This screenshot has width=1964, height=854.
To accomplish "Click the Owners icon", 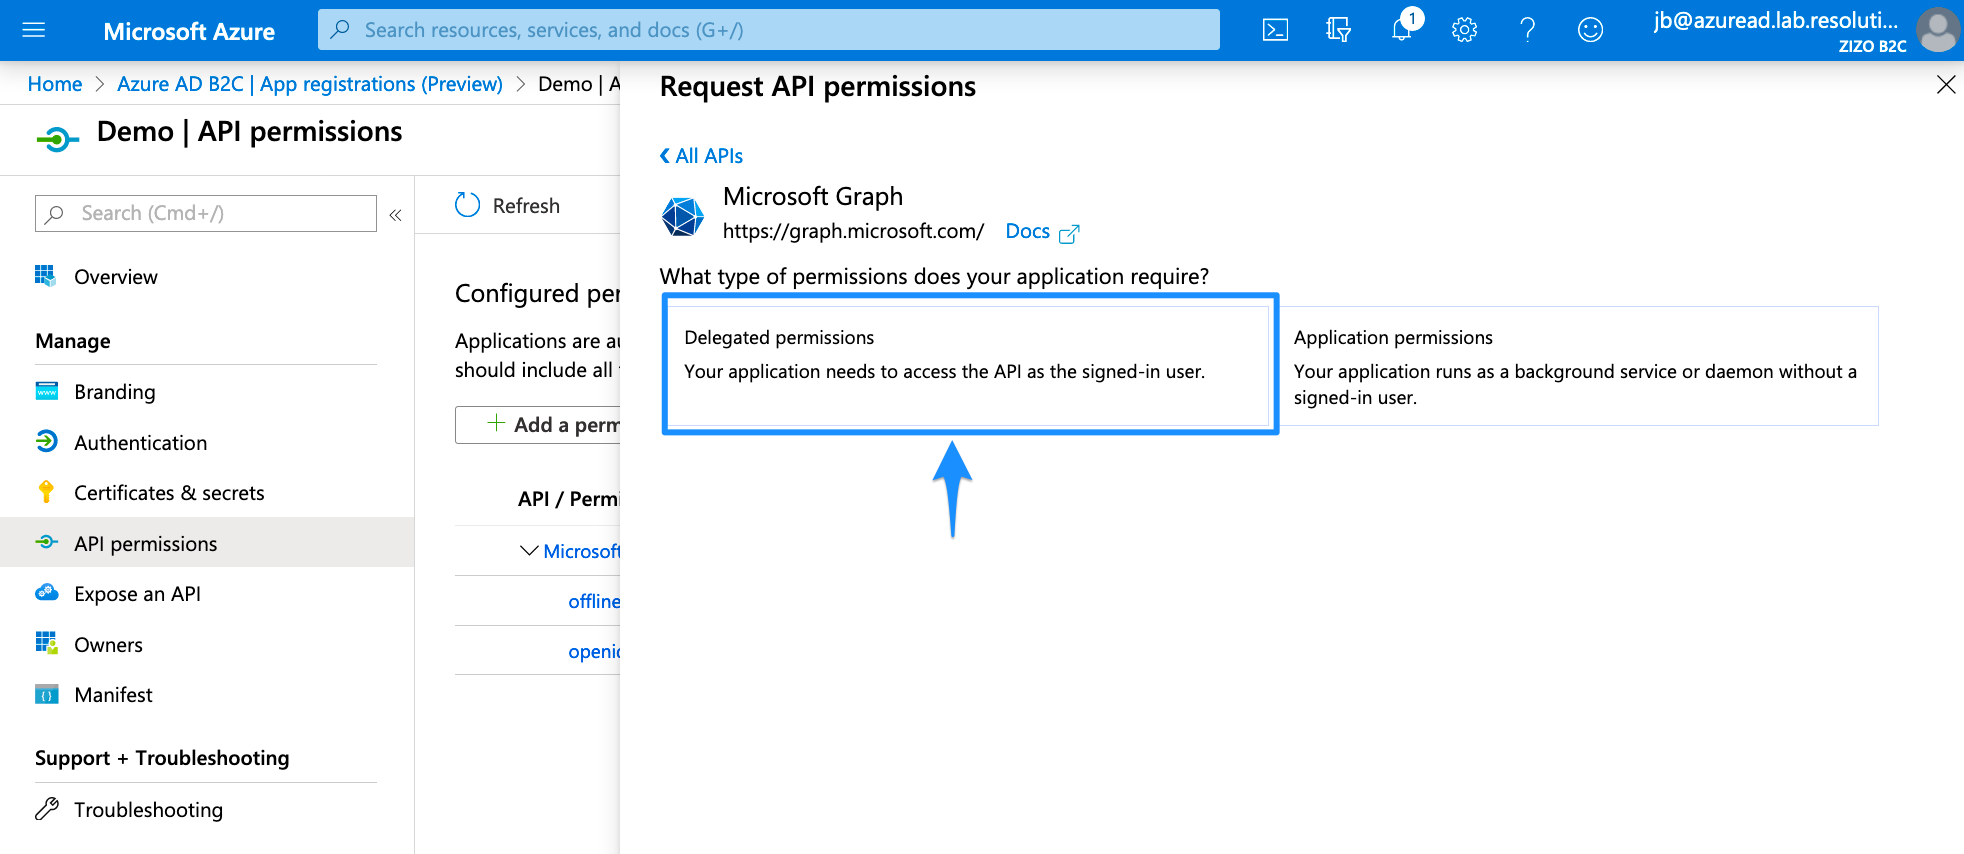I will 46,643.
